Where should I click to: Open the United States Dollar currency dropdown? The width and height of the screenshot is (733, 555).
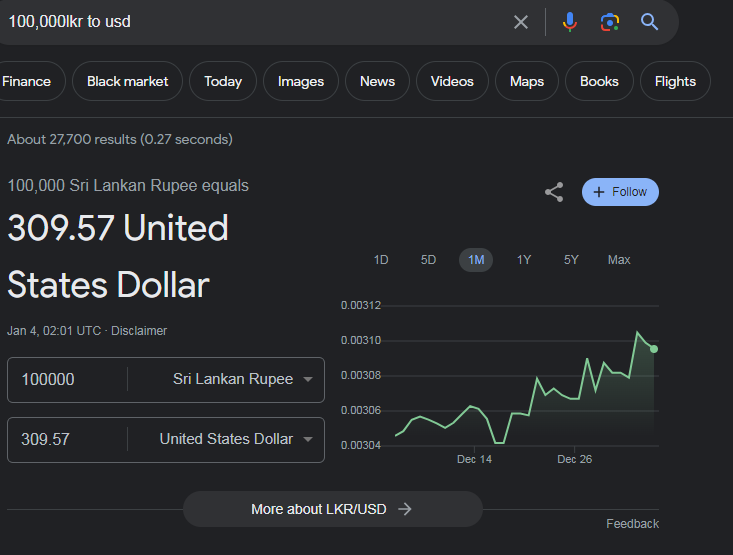(x=236, y=439)
